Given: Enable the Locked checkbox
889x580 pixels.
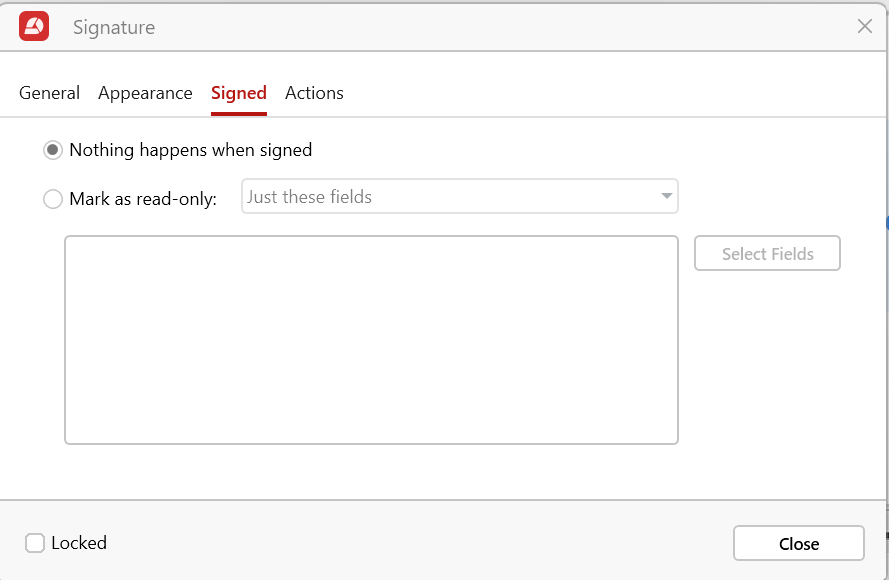Looking at the screenshot, I should point(35,543).
